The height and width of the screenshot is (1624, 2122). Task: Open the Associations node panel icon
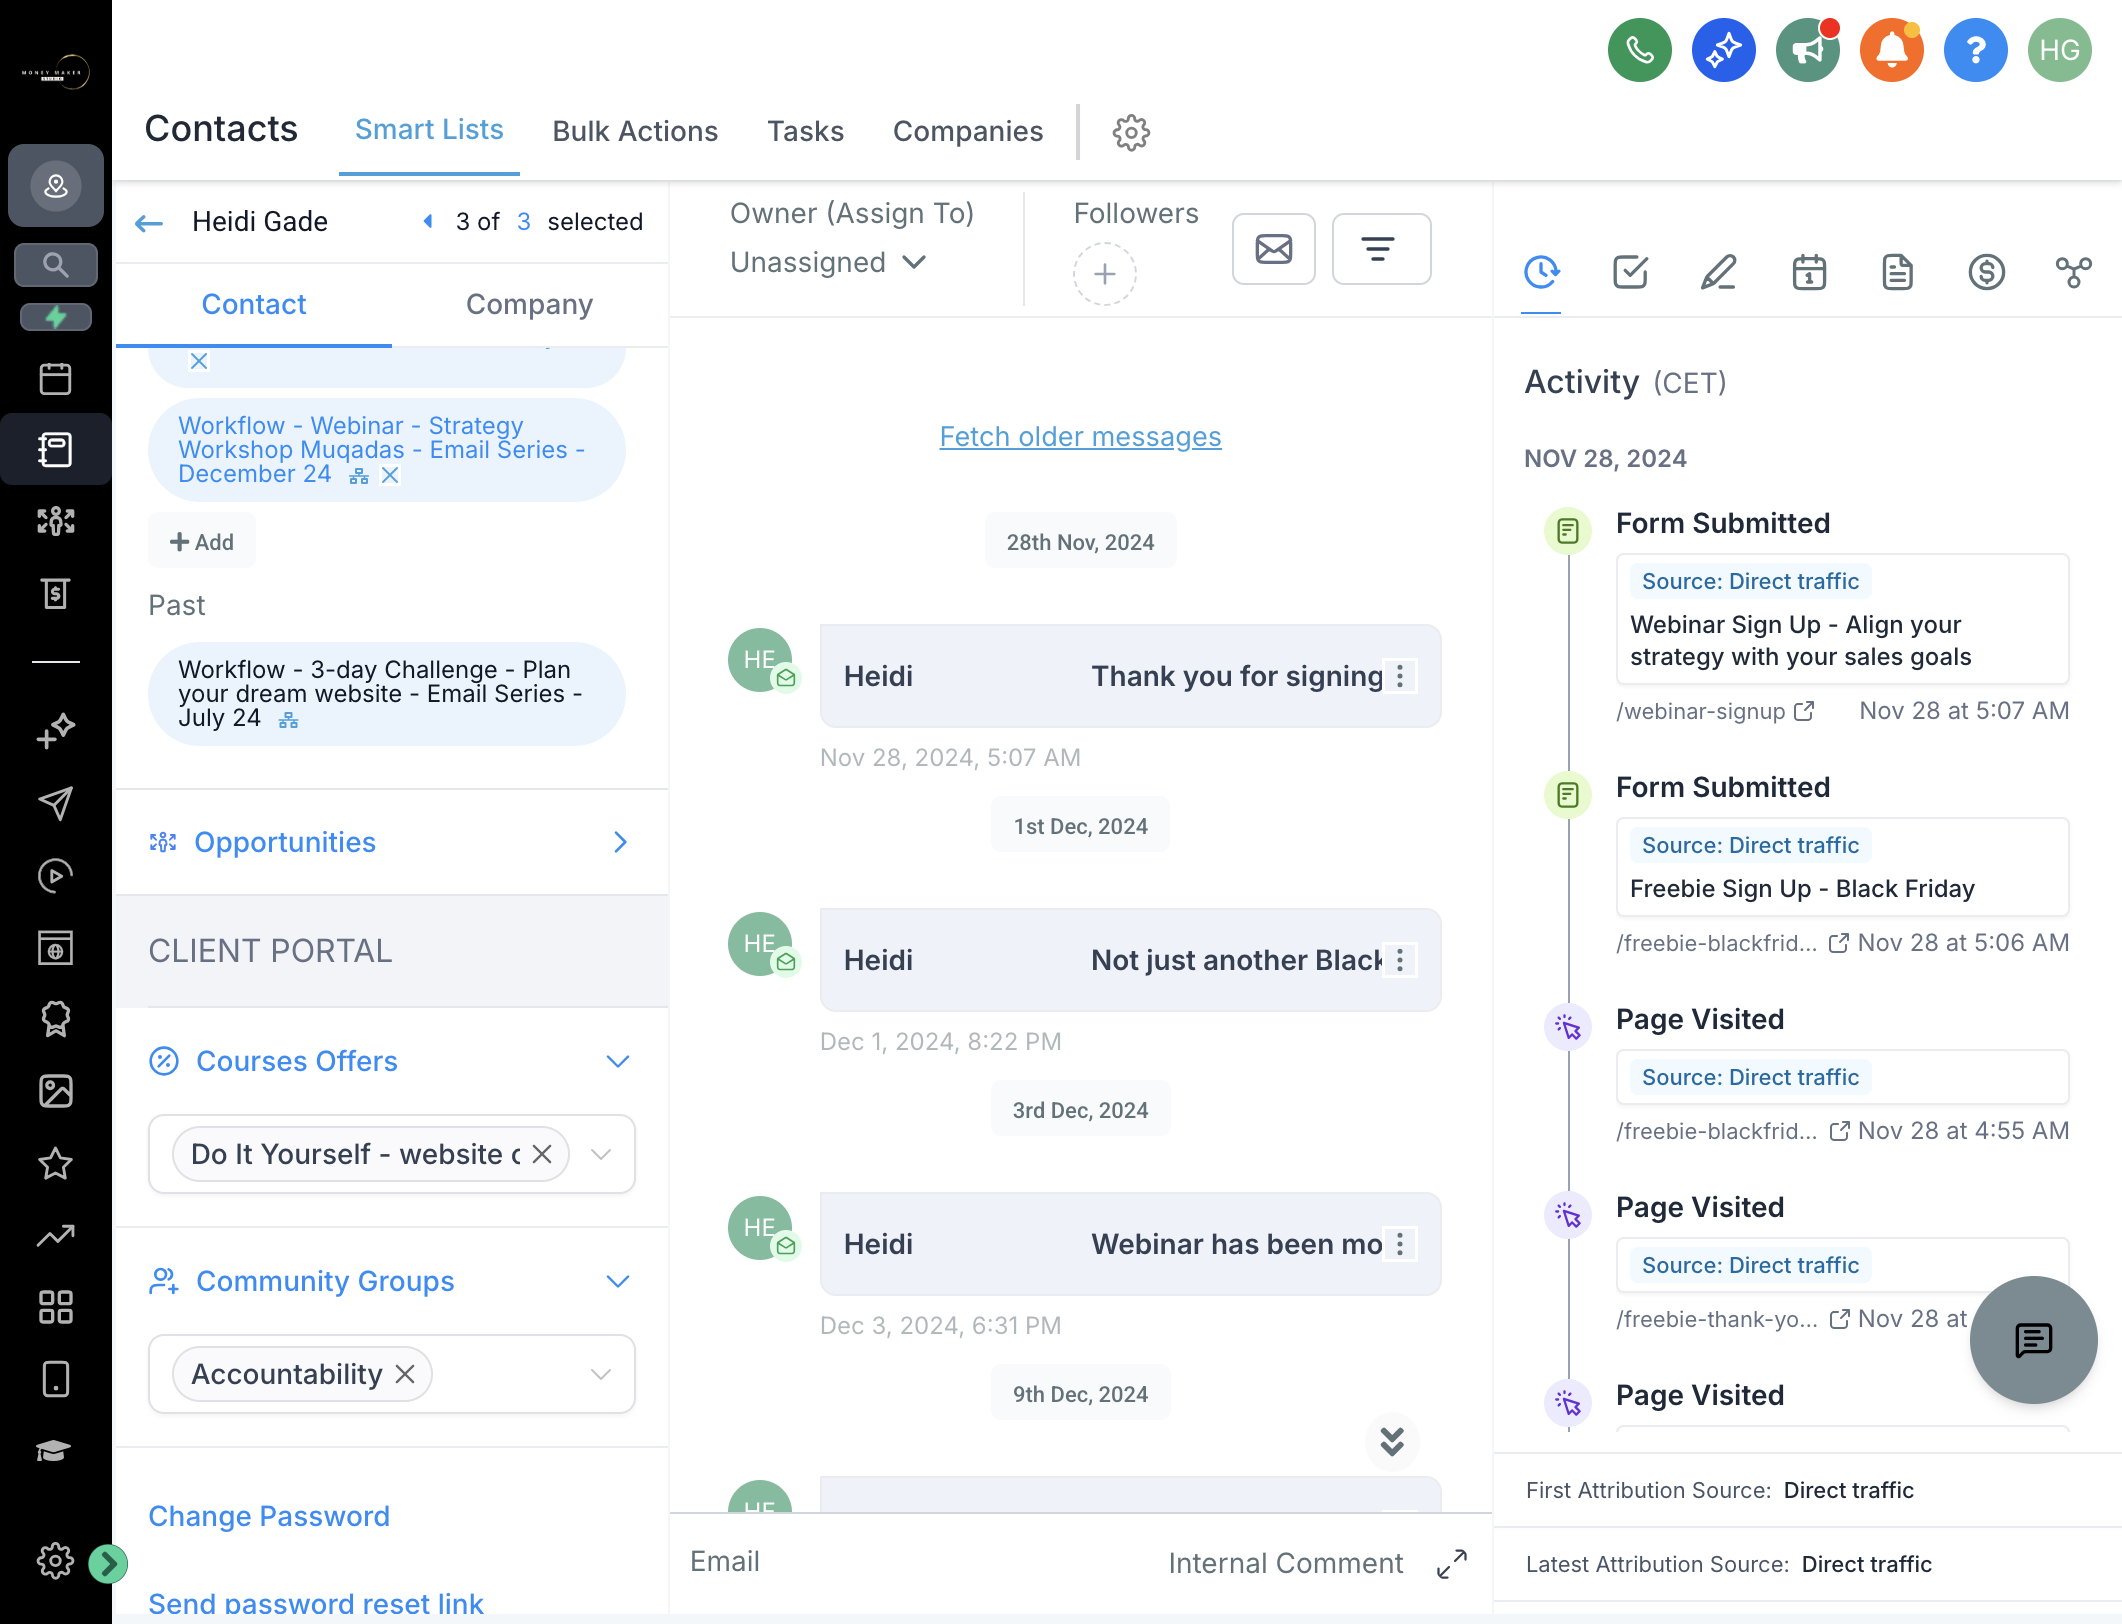[2073, 272]
